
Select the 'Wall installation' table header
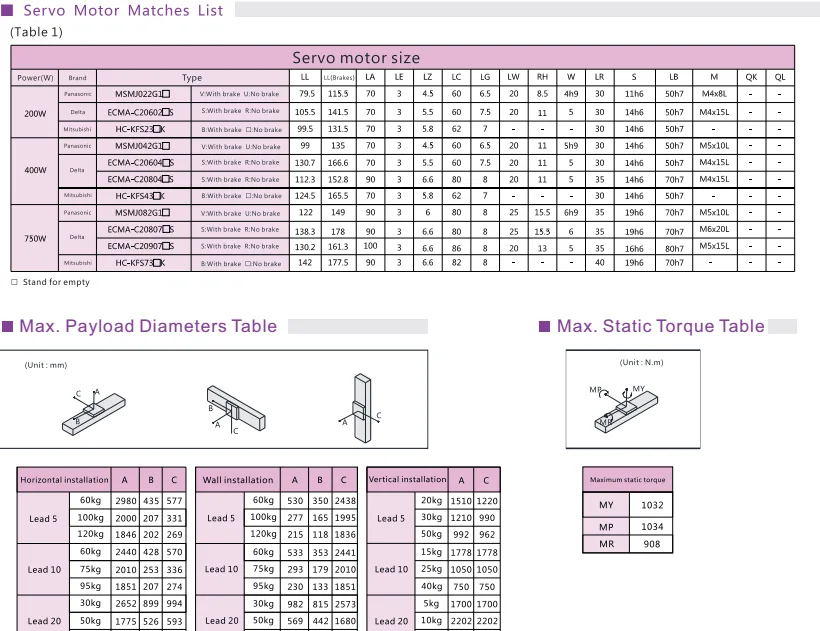point(237,480)
